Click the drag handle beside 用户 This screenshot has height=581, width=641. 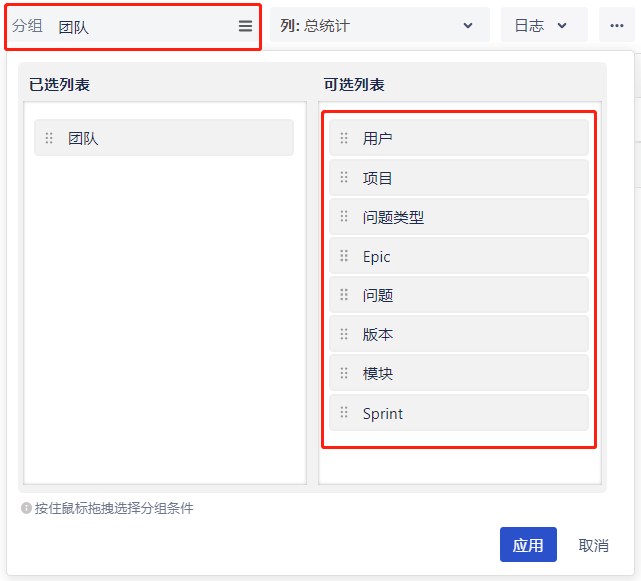tap(345, 139)
